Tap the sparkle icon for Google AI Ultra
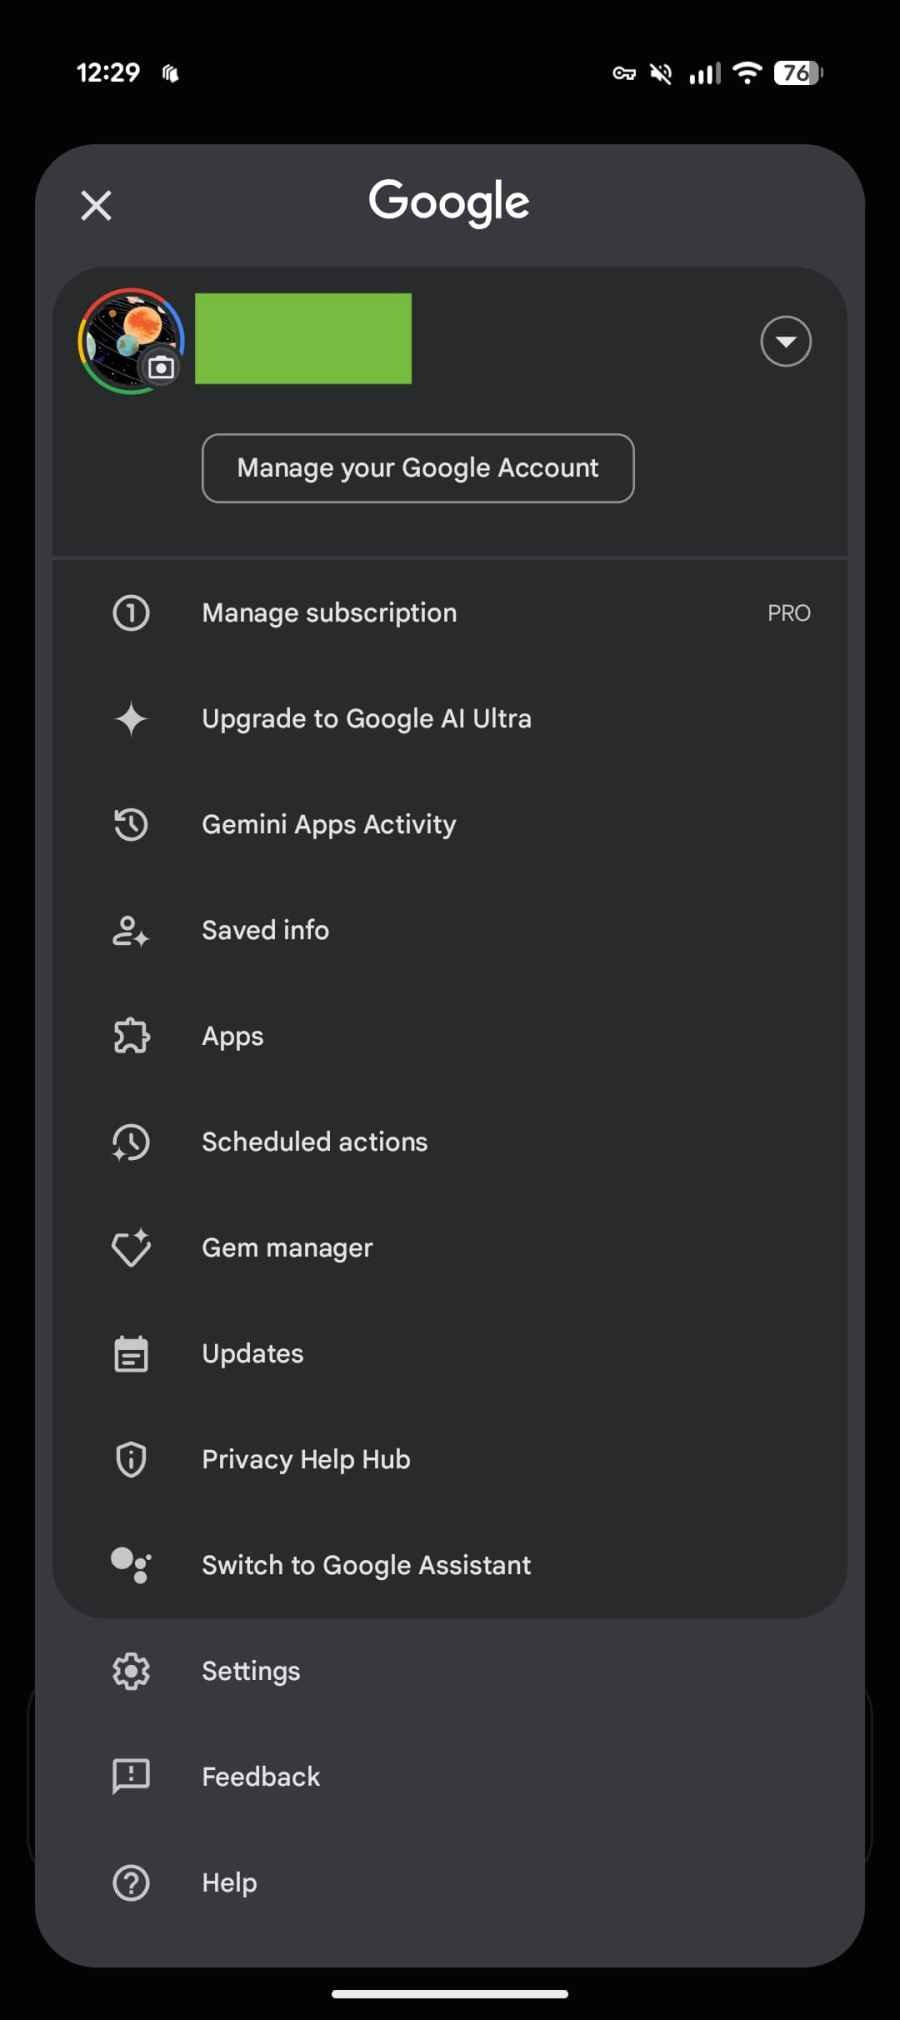This screenshot has width=900, height=2020. click(x=131, y=718)
